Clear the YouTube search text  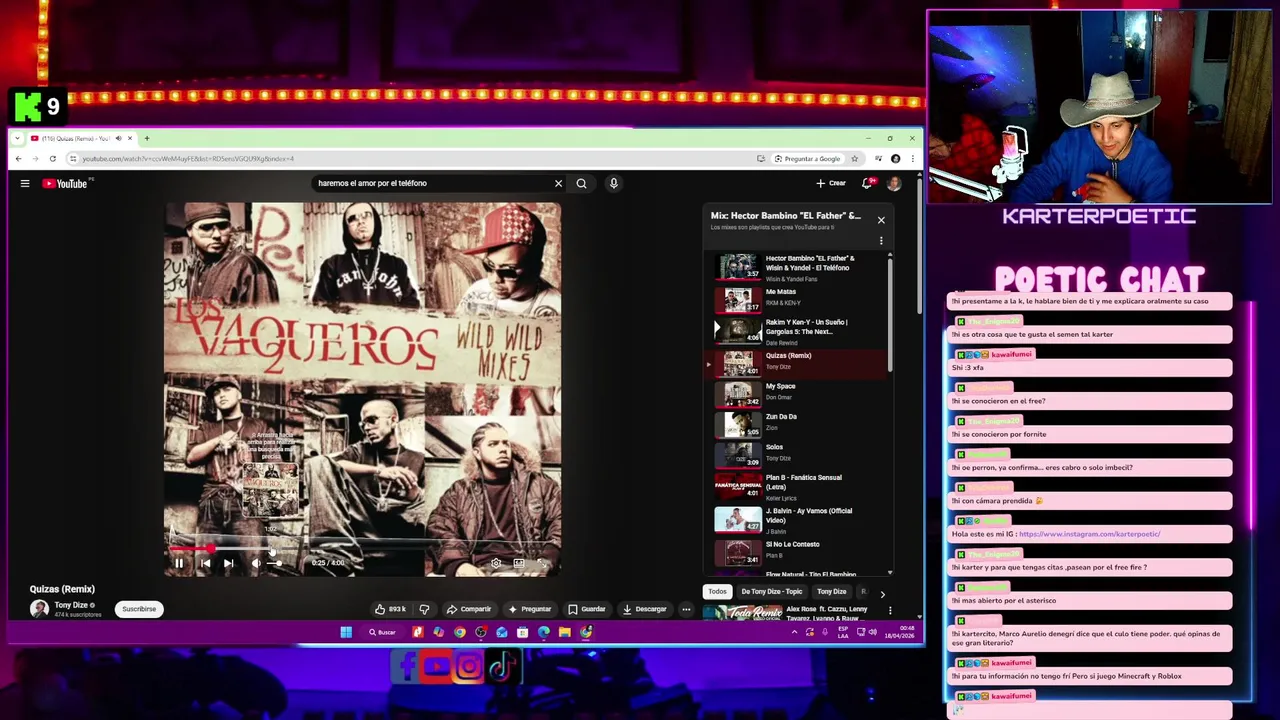tap(558, 183)
